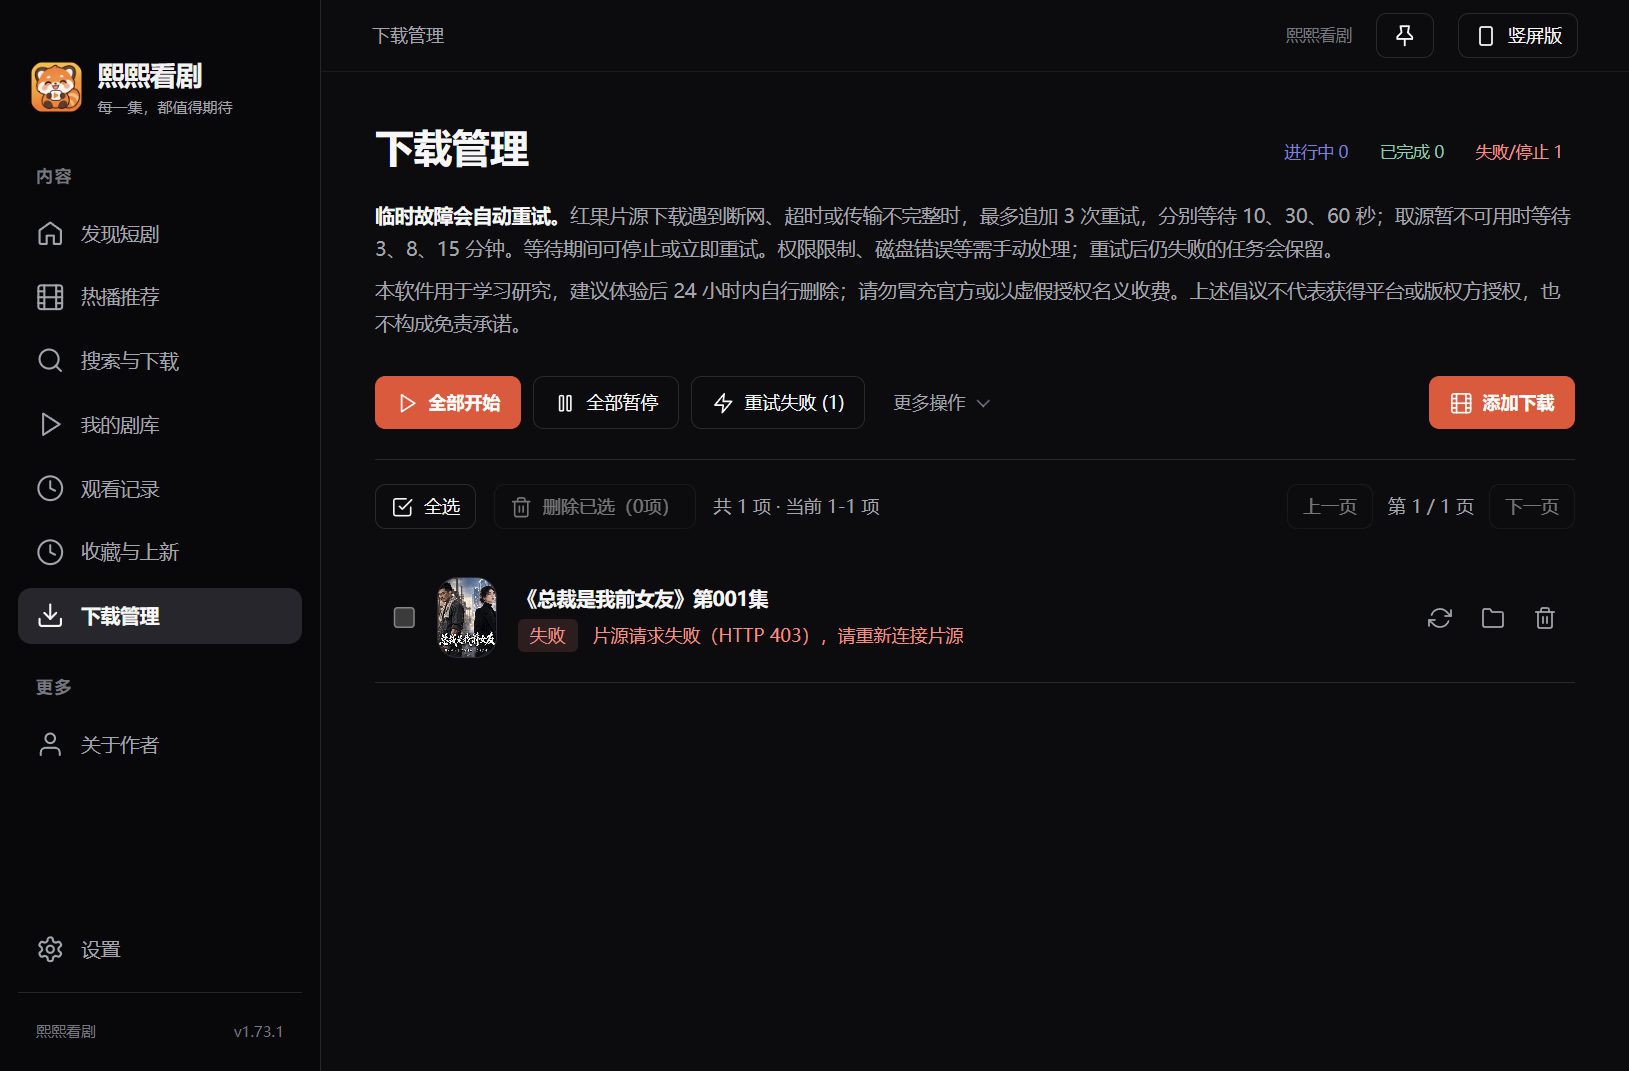This screenshot has height=1071, width=1629.
Task: Open download folder icon for the task
Action: (1493, 618)
